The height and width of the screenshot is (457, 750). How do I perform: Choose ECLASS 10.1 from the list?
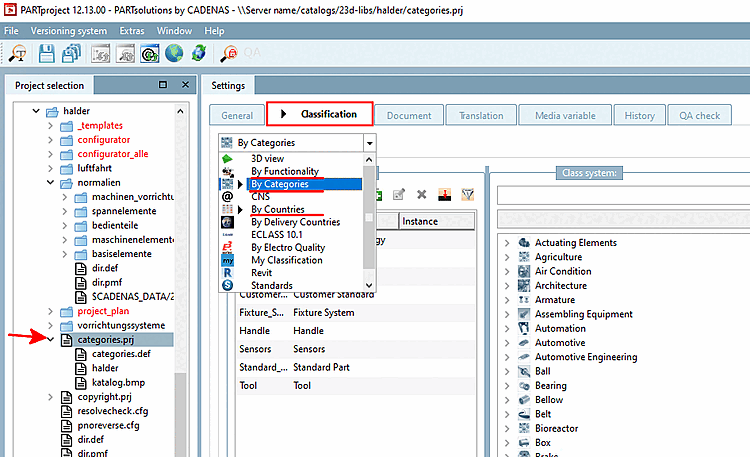[276, 234]
